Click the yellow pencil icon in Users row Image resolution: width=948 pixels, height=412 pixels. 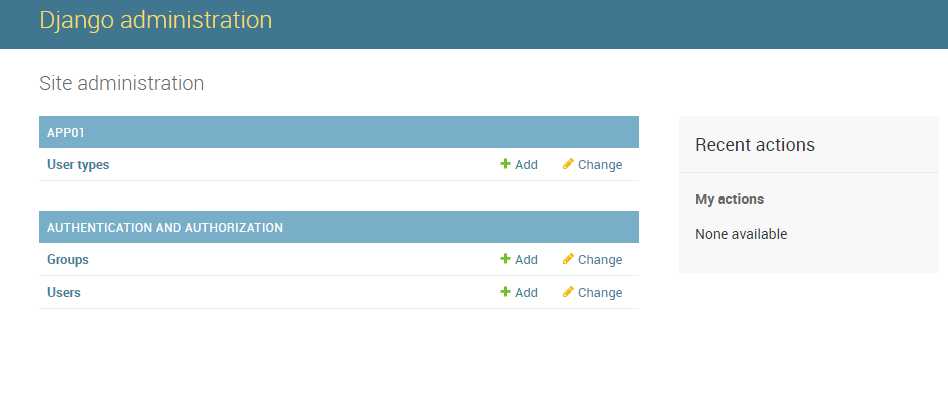pyautogui.click(x=568, y=292)
